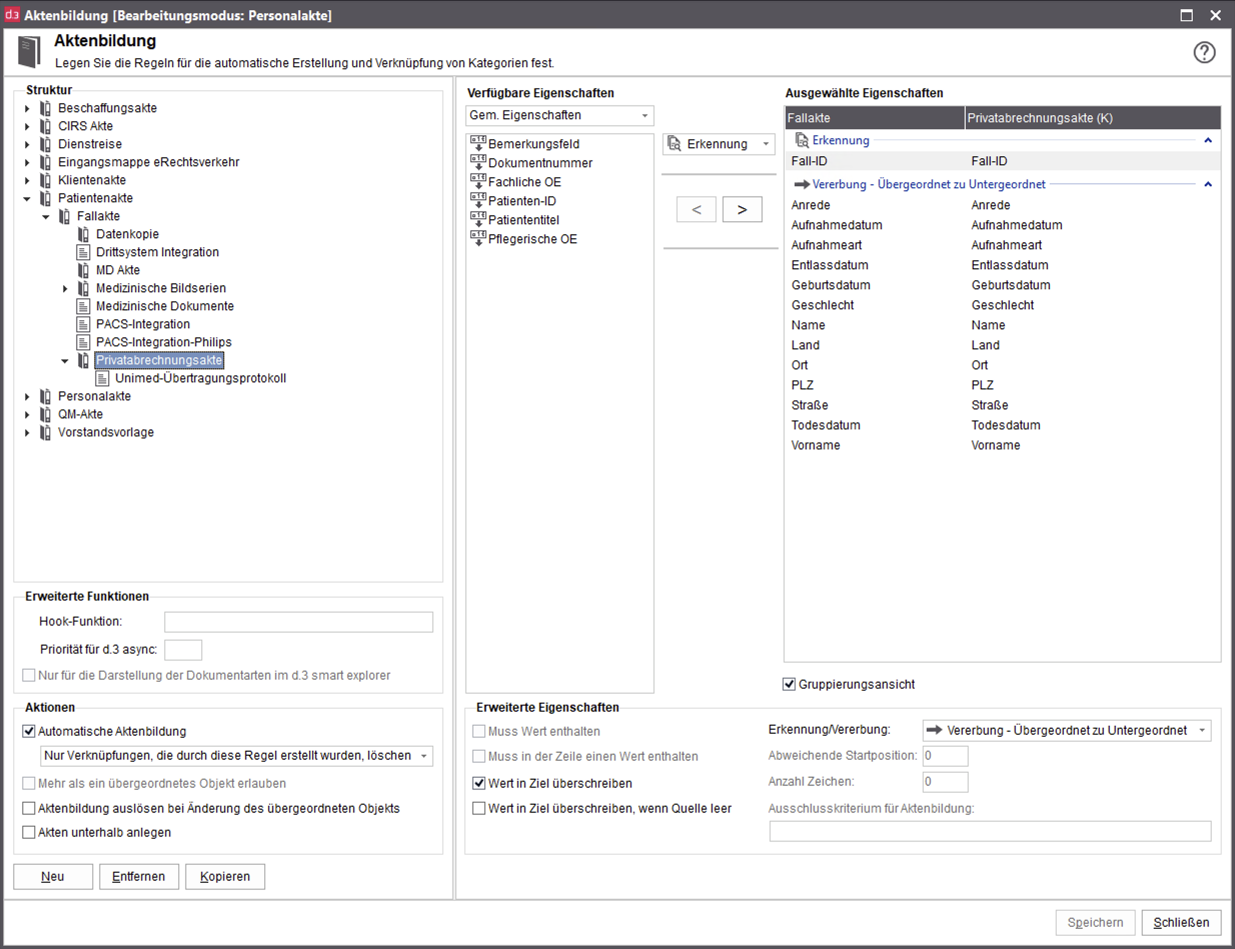The image size is (1235, 949).
Task: Click the d.3 logo in the title bar
Action: tap(13, 14)
